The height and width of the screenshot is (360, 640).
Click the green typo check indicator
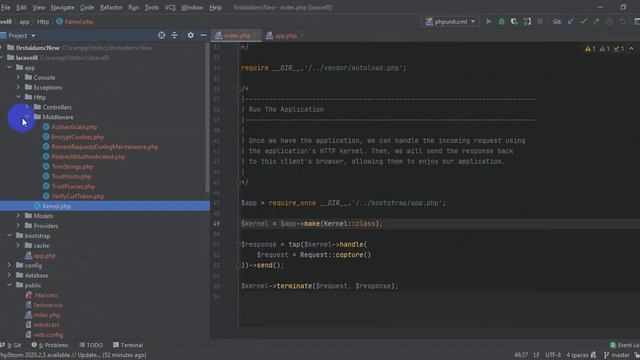[x=619, y=49]
